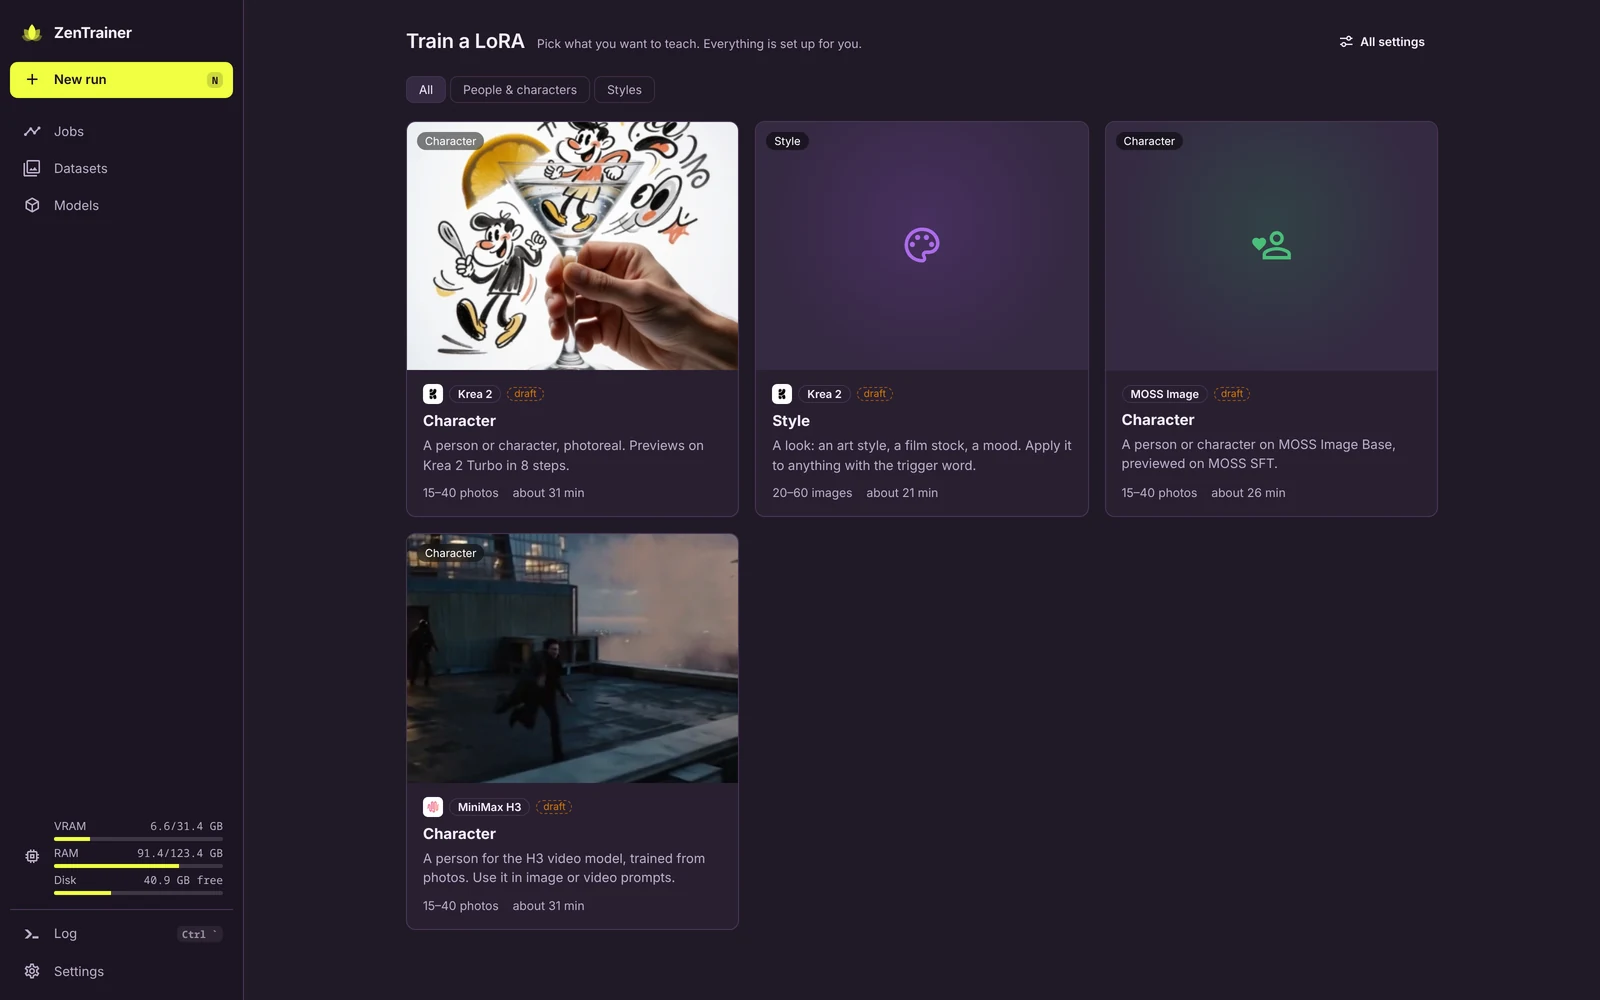Go to Jobs page

pyautogui.click(x=121, y=131)
